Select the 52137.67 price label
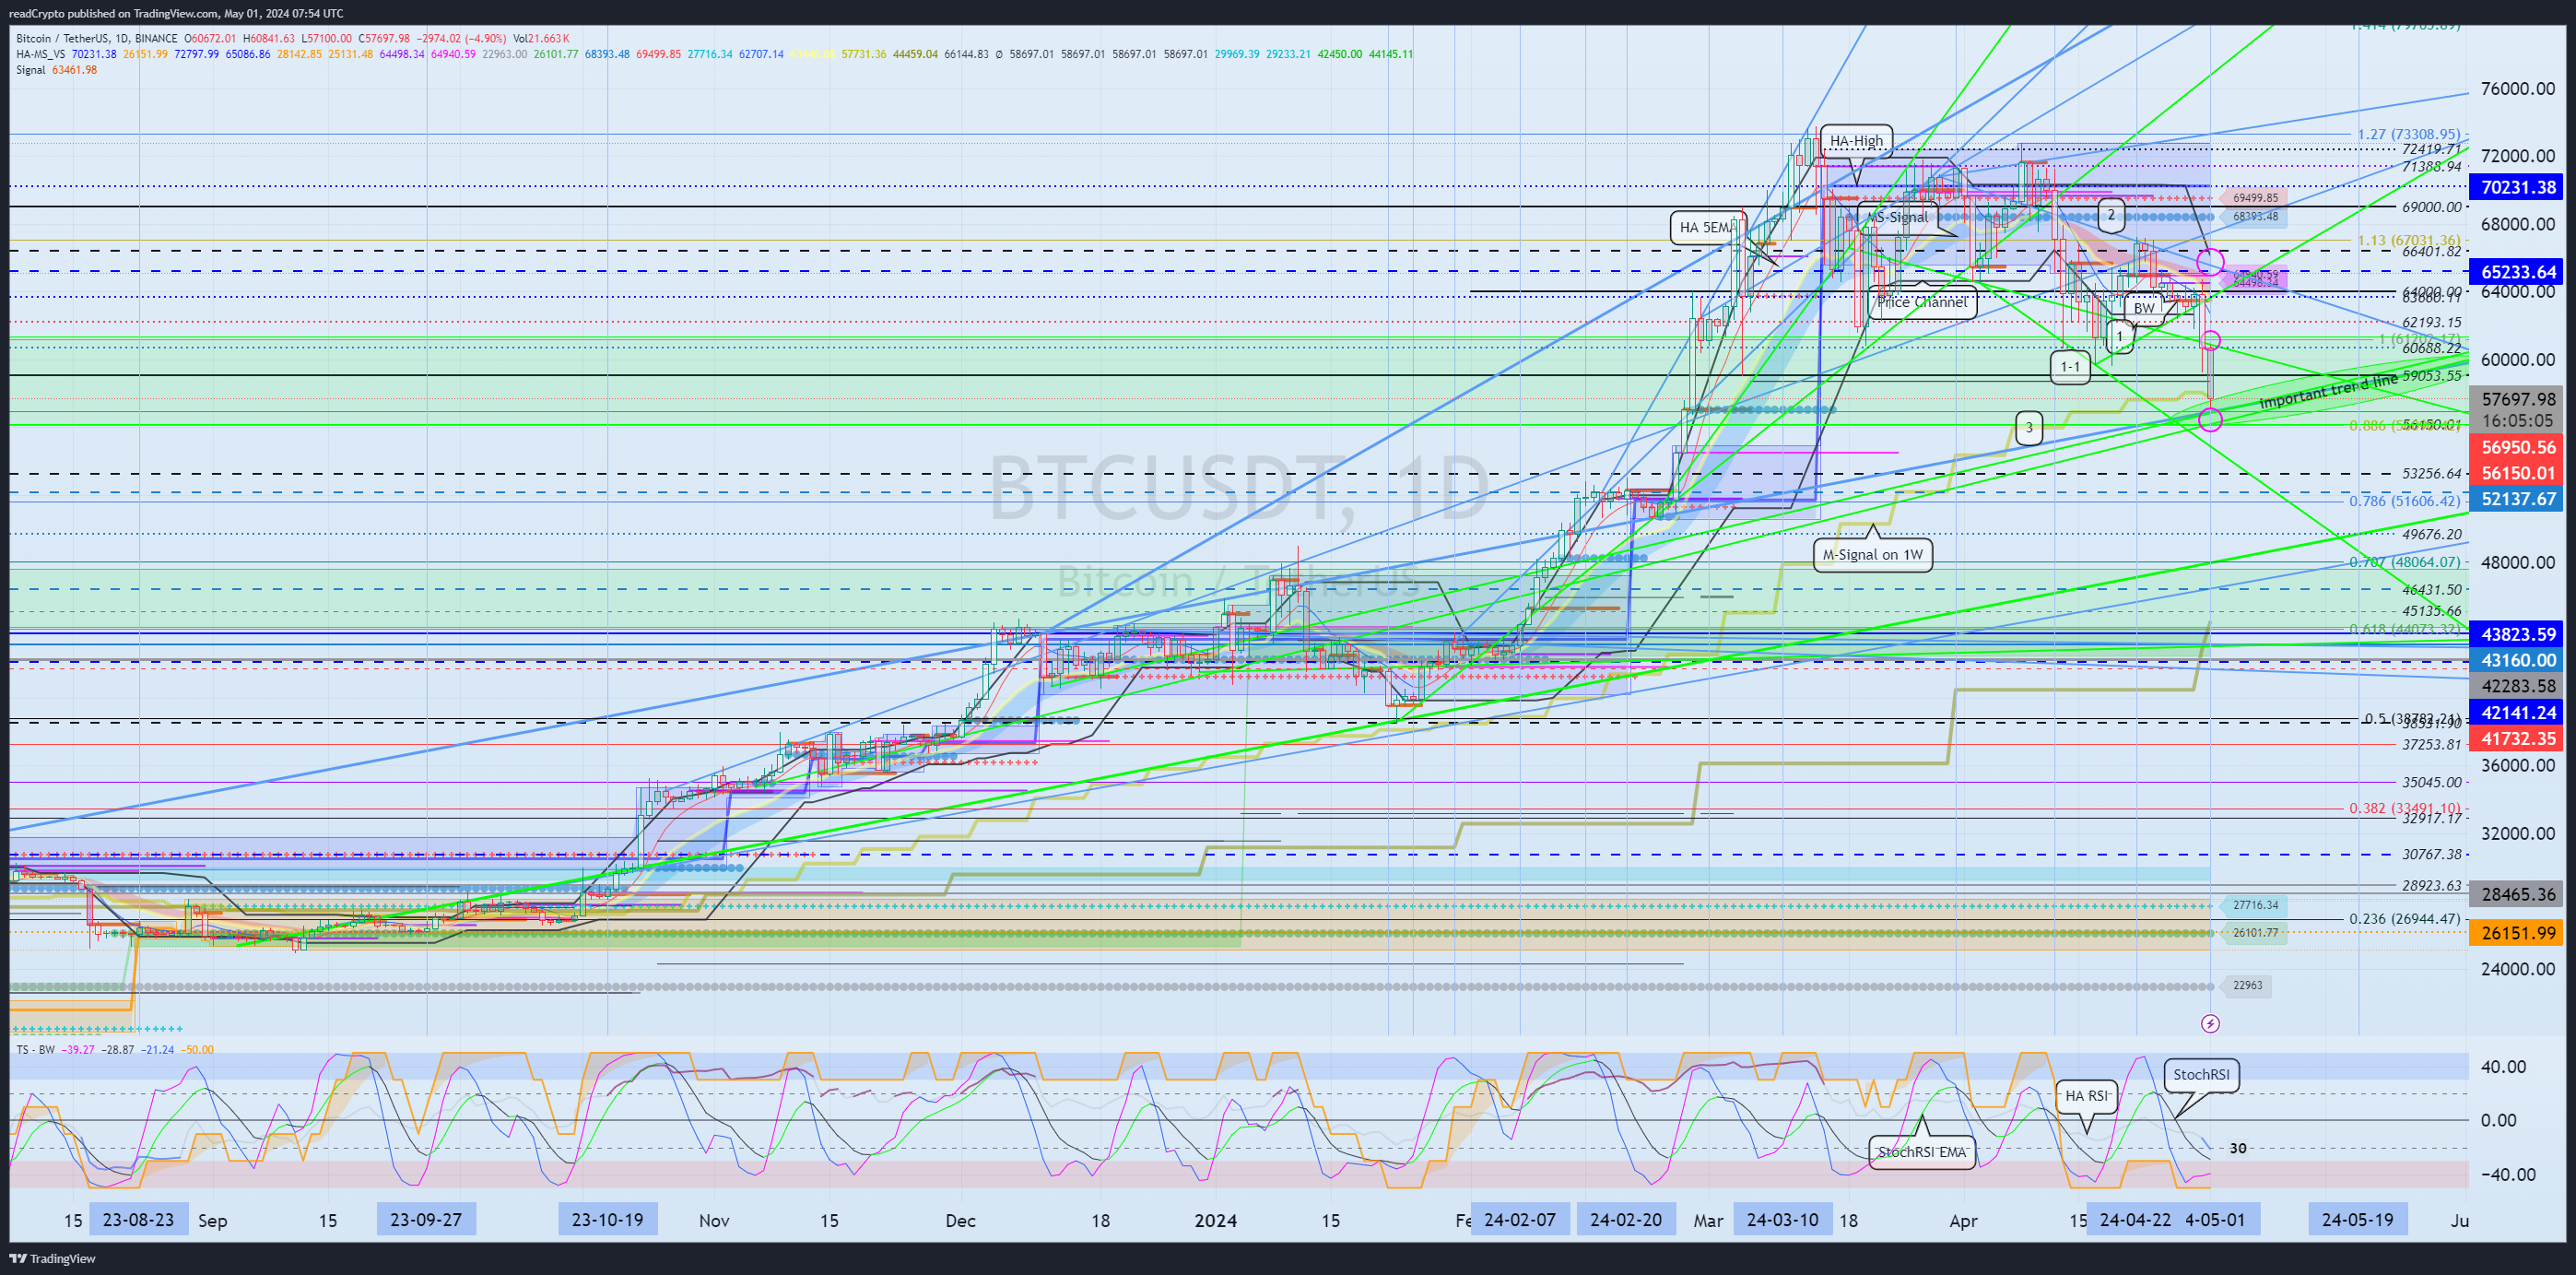The height and width of the screenshot is (1275, 2576). click(2518, 499)
